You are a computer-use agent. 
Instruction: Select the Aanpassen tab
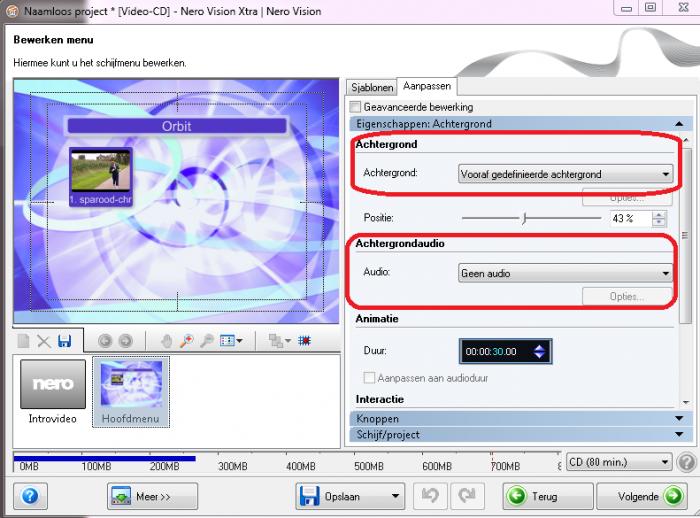coord(427,86)
